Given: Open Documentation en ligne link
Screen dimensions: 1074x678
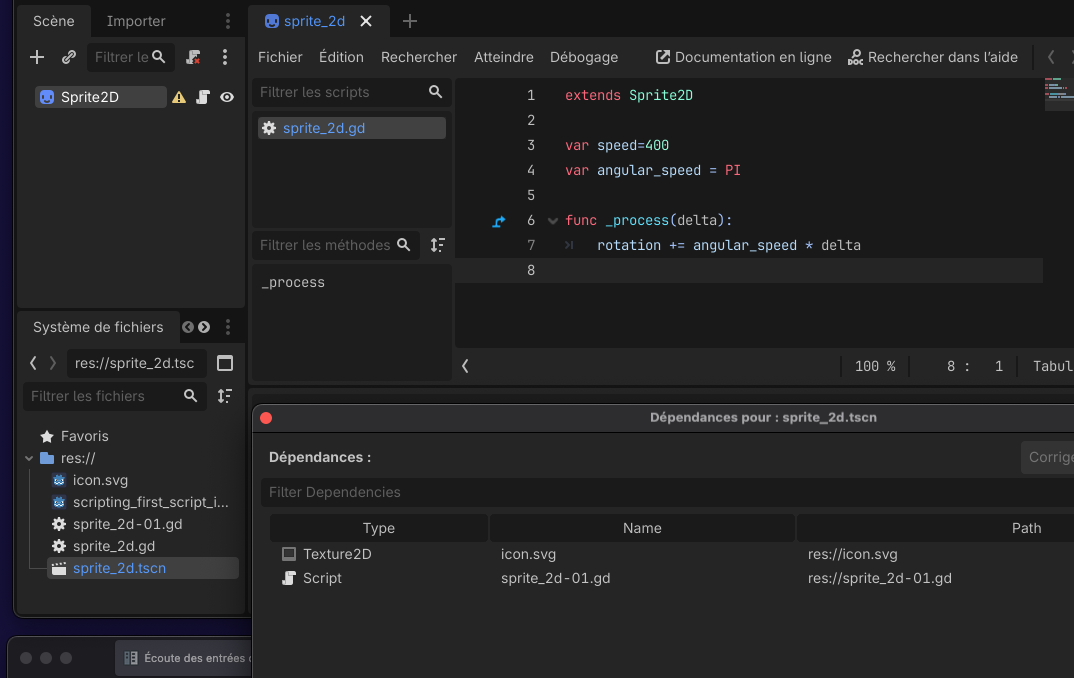Looking at the screenshot, I should [x=743, y=58].
